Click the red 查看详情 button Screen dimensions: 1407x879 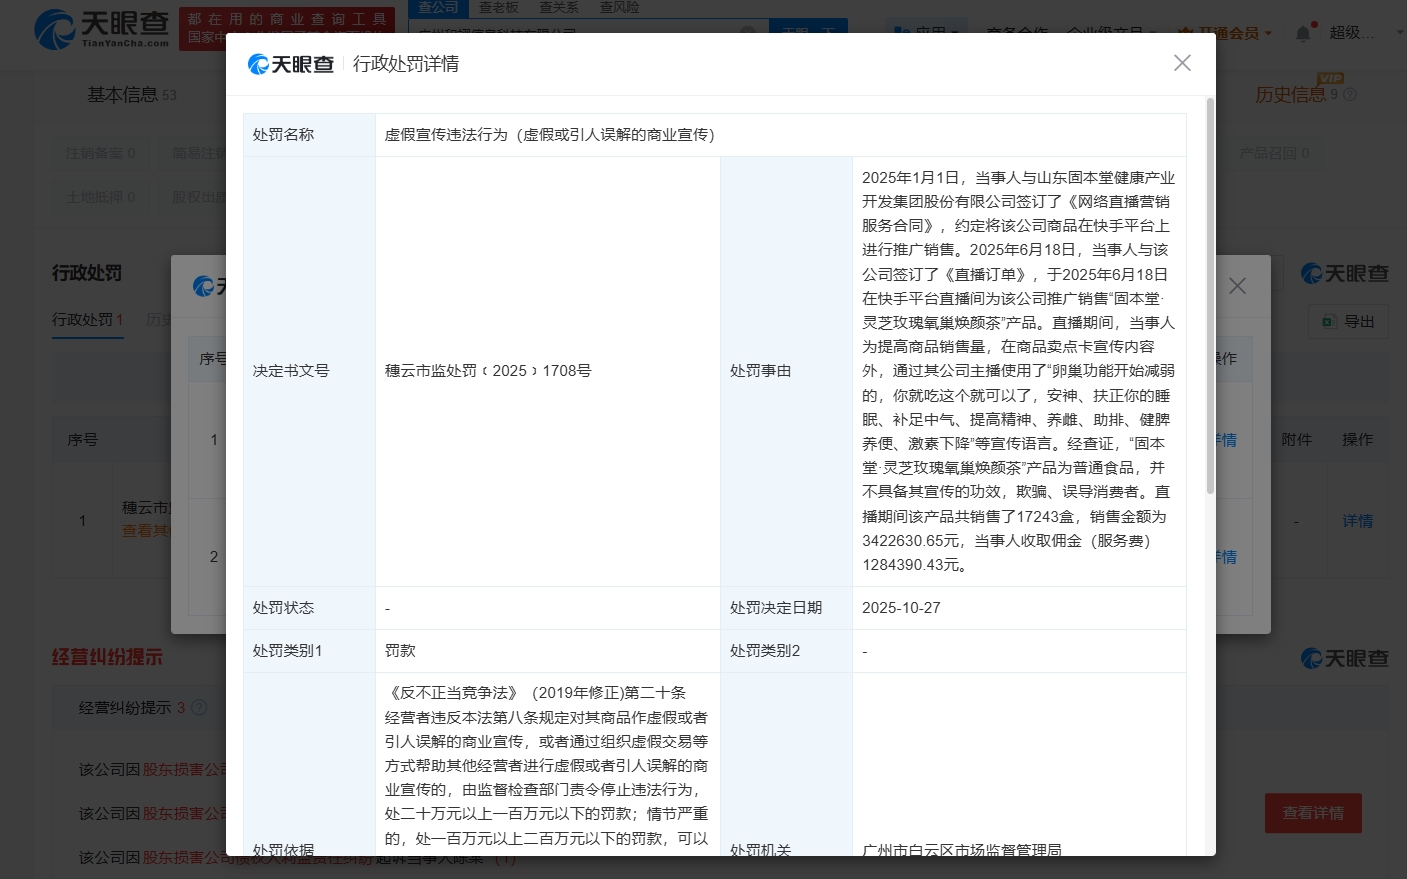pos(1313,813)
